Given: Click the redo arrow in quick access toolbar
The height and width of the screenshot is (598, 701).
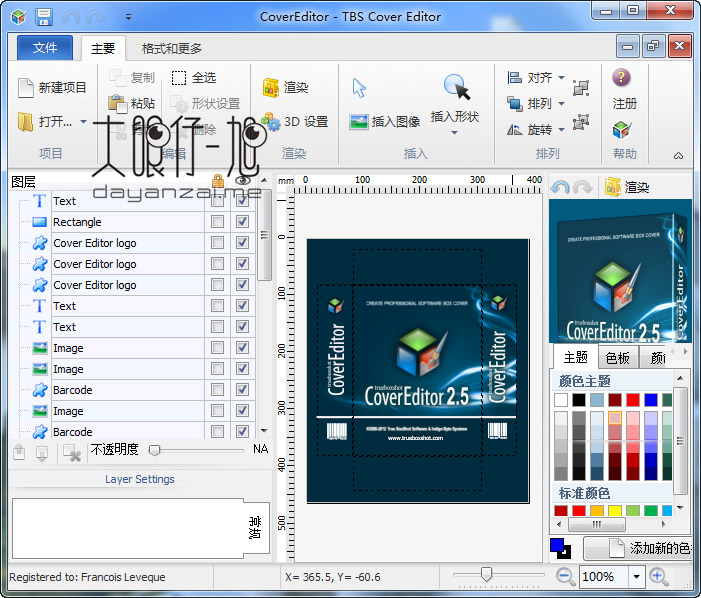Looking at the screenshot, I should point(95,17).
